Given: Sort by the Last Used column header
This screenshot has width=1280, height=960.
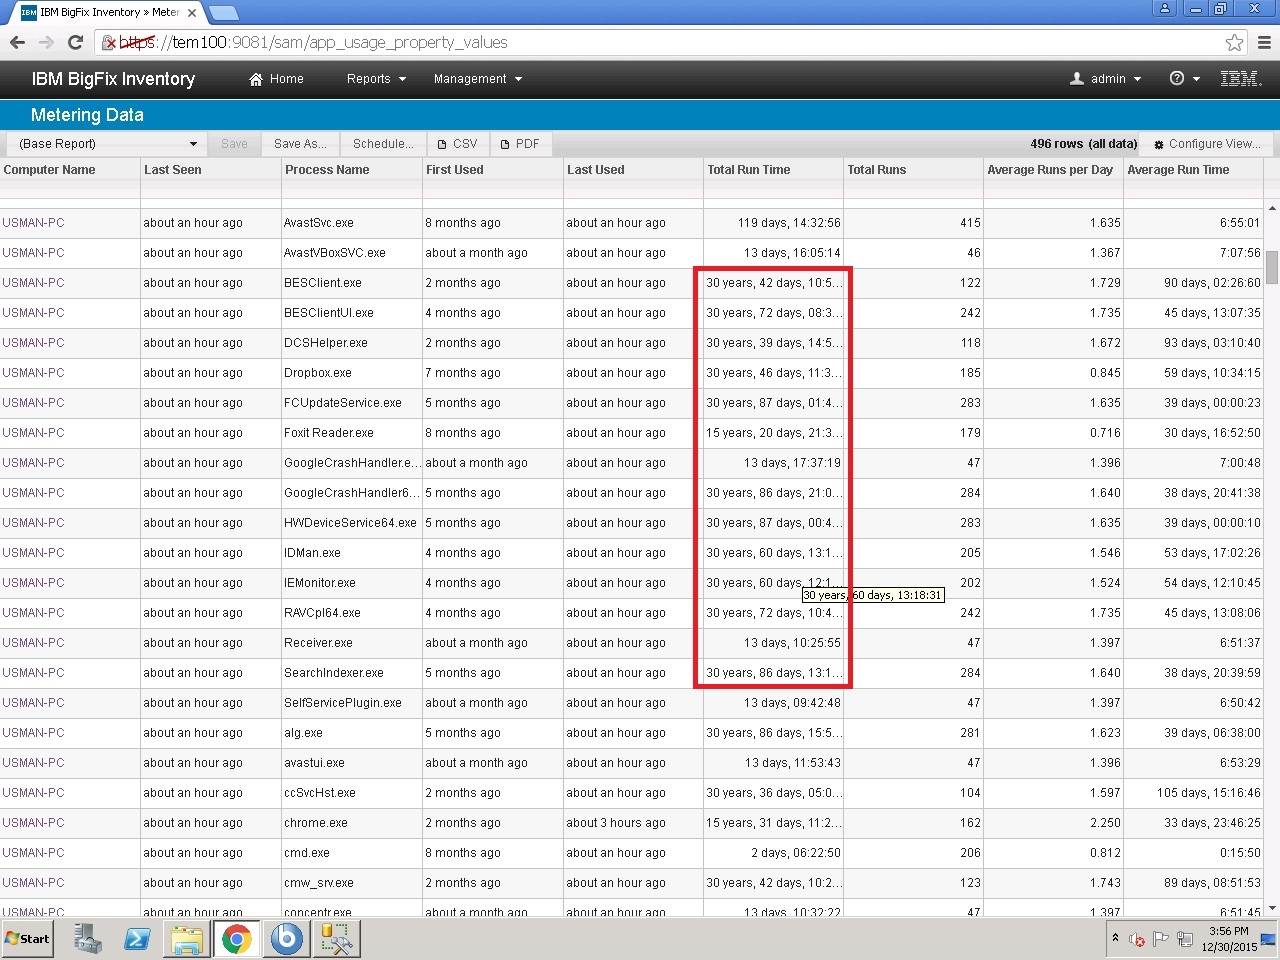Looking at the screenshot, I should [x=596, y=170].
